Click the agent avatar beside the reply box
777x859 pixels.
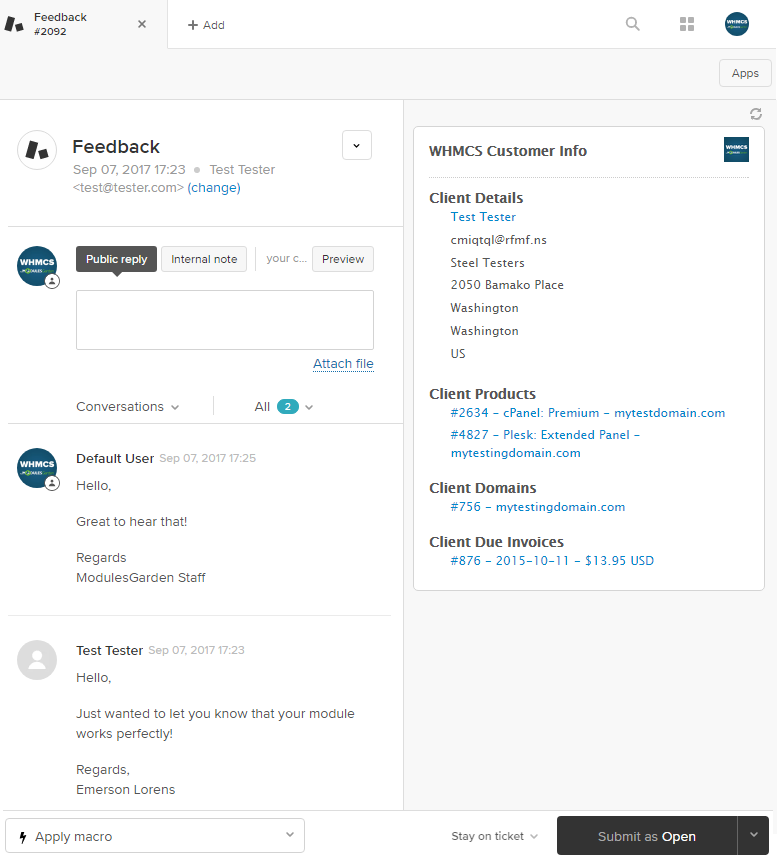tap(37, 266)
